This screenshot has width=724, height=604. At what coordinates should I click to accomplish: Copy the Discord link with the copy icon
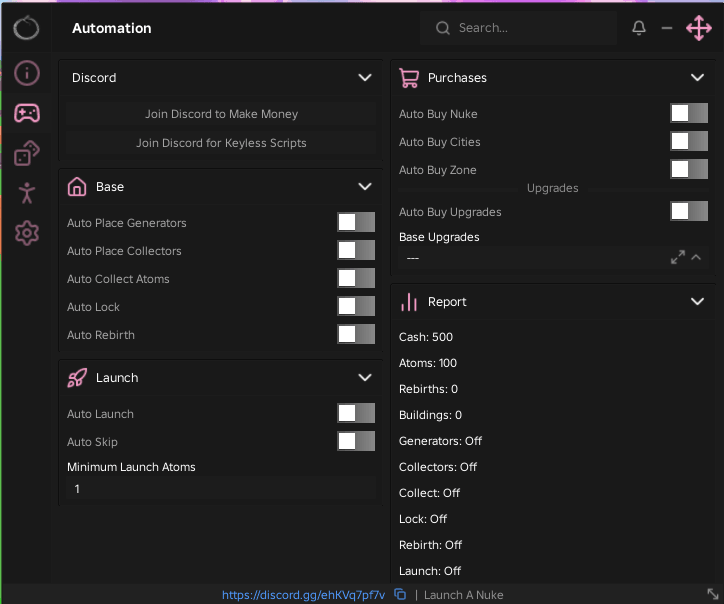coord(400,594)
